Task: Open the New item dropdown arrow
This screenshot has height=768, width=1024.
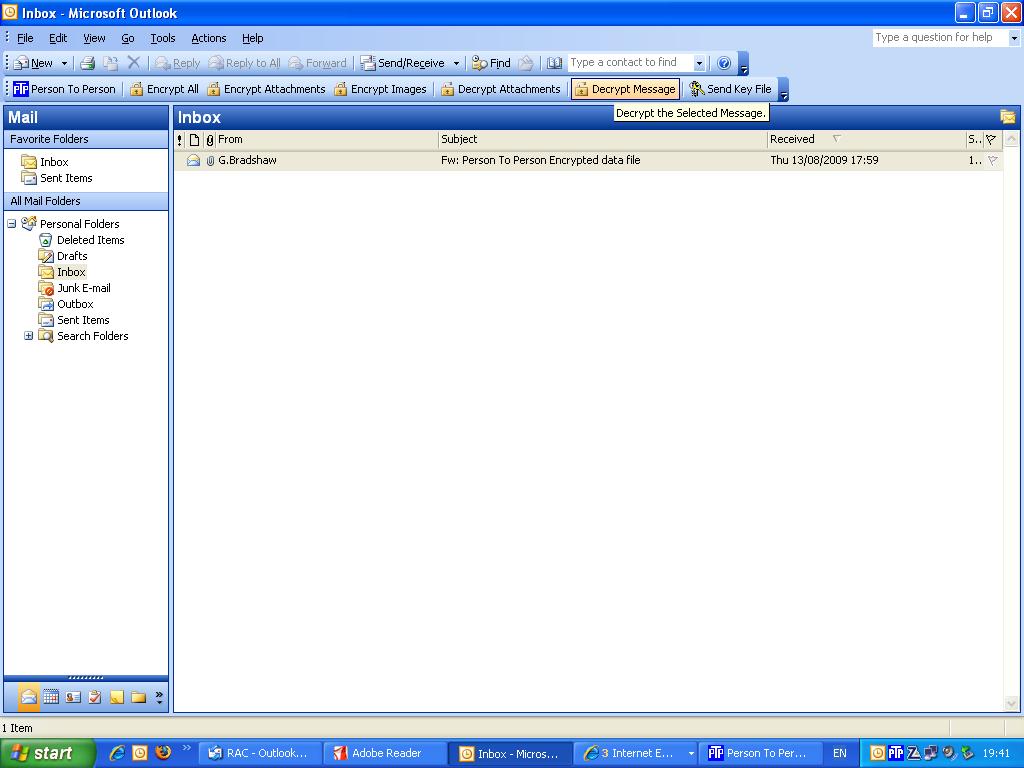Action: tap(65, 63)
